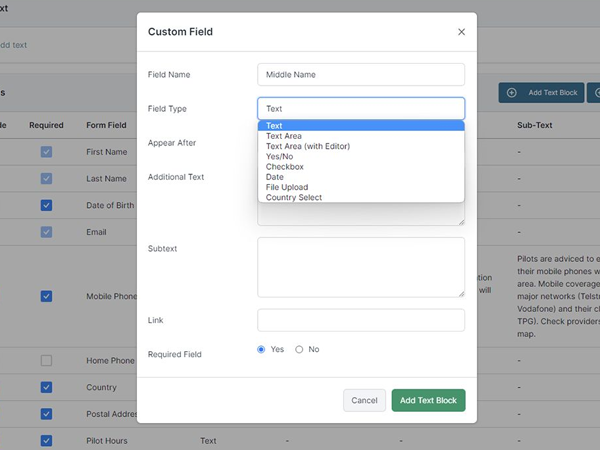Click into the Field Name input
600x450 pixels.
point(360,74)
